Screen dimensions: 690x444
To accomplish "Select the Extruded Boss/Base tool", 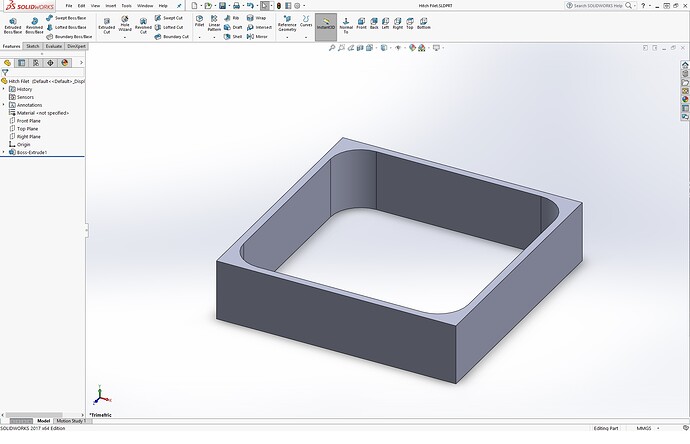I will tap(12, 26).
